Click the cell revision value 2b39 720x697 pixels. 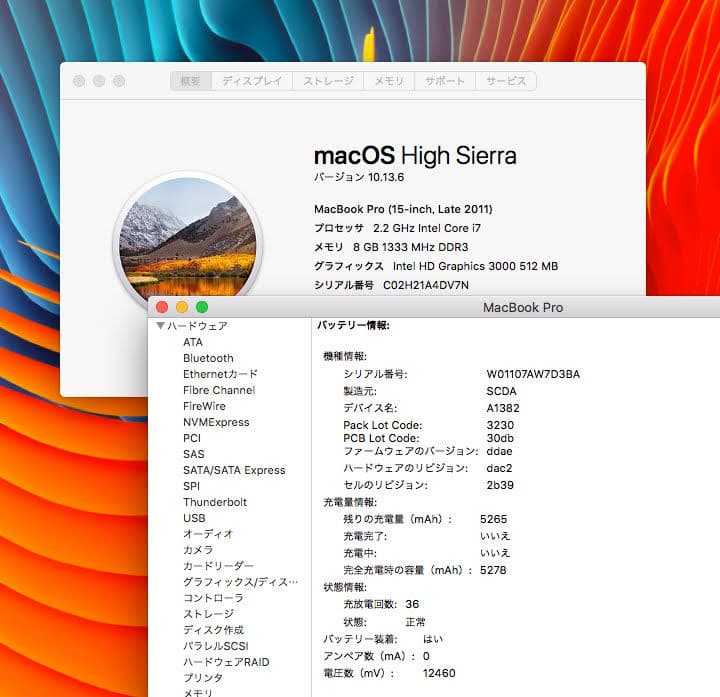point(500,485)
